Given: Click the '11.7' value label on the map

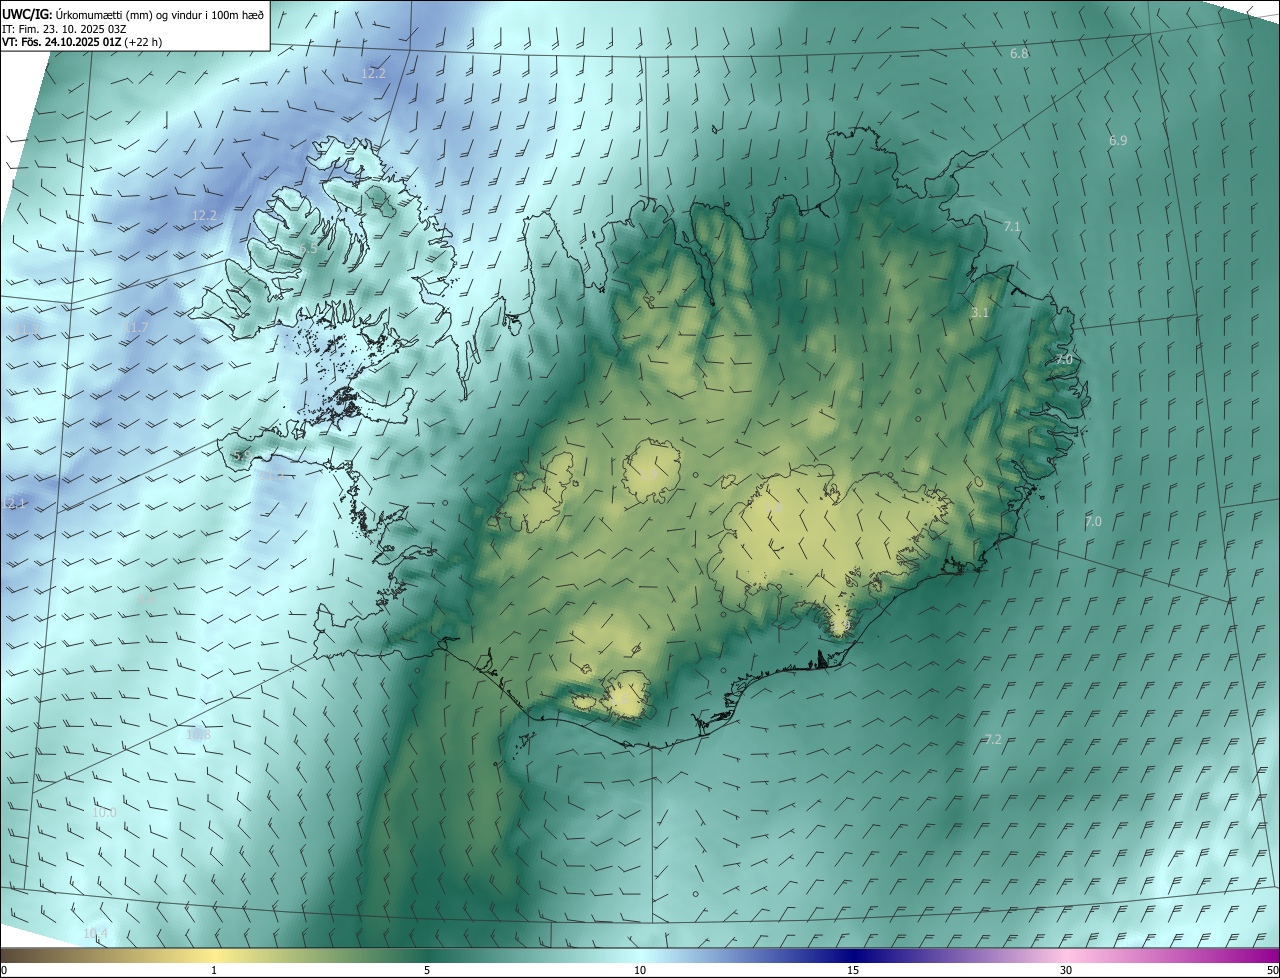Looking at the screenshot, I should pos(136,328).
